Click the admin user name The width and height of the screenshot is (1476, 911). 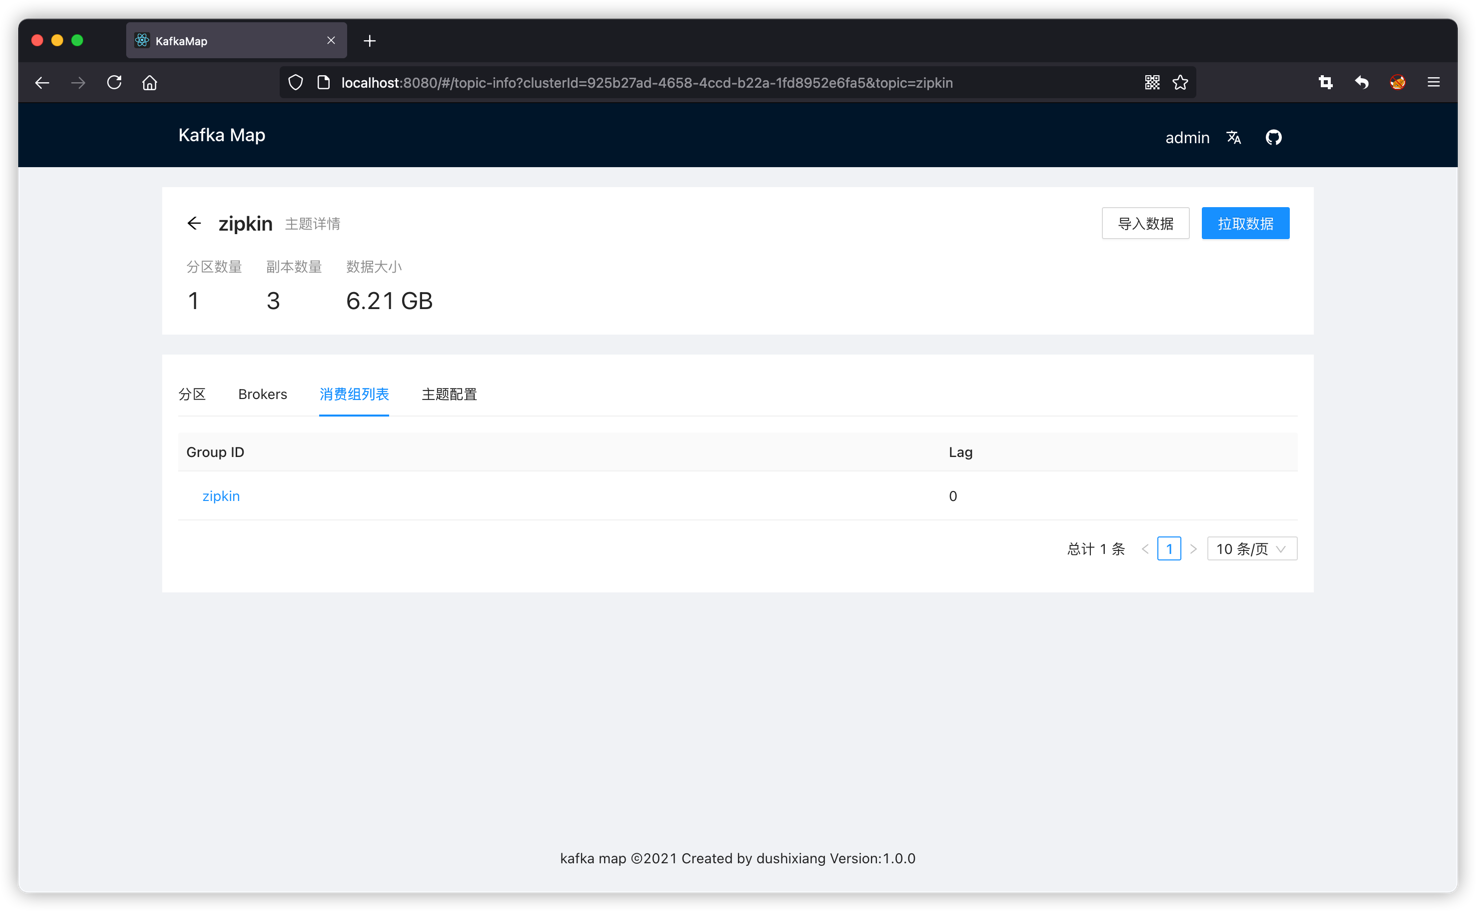coord(1187,138)
